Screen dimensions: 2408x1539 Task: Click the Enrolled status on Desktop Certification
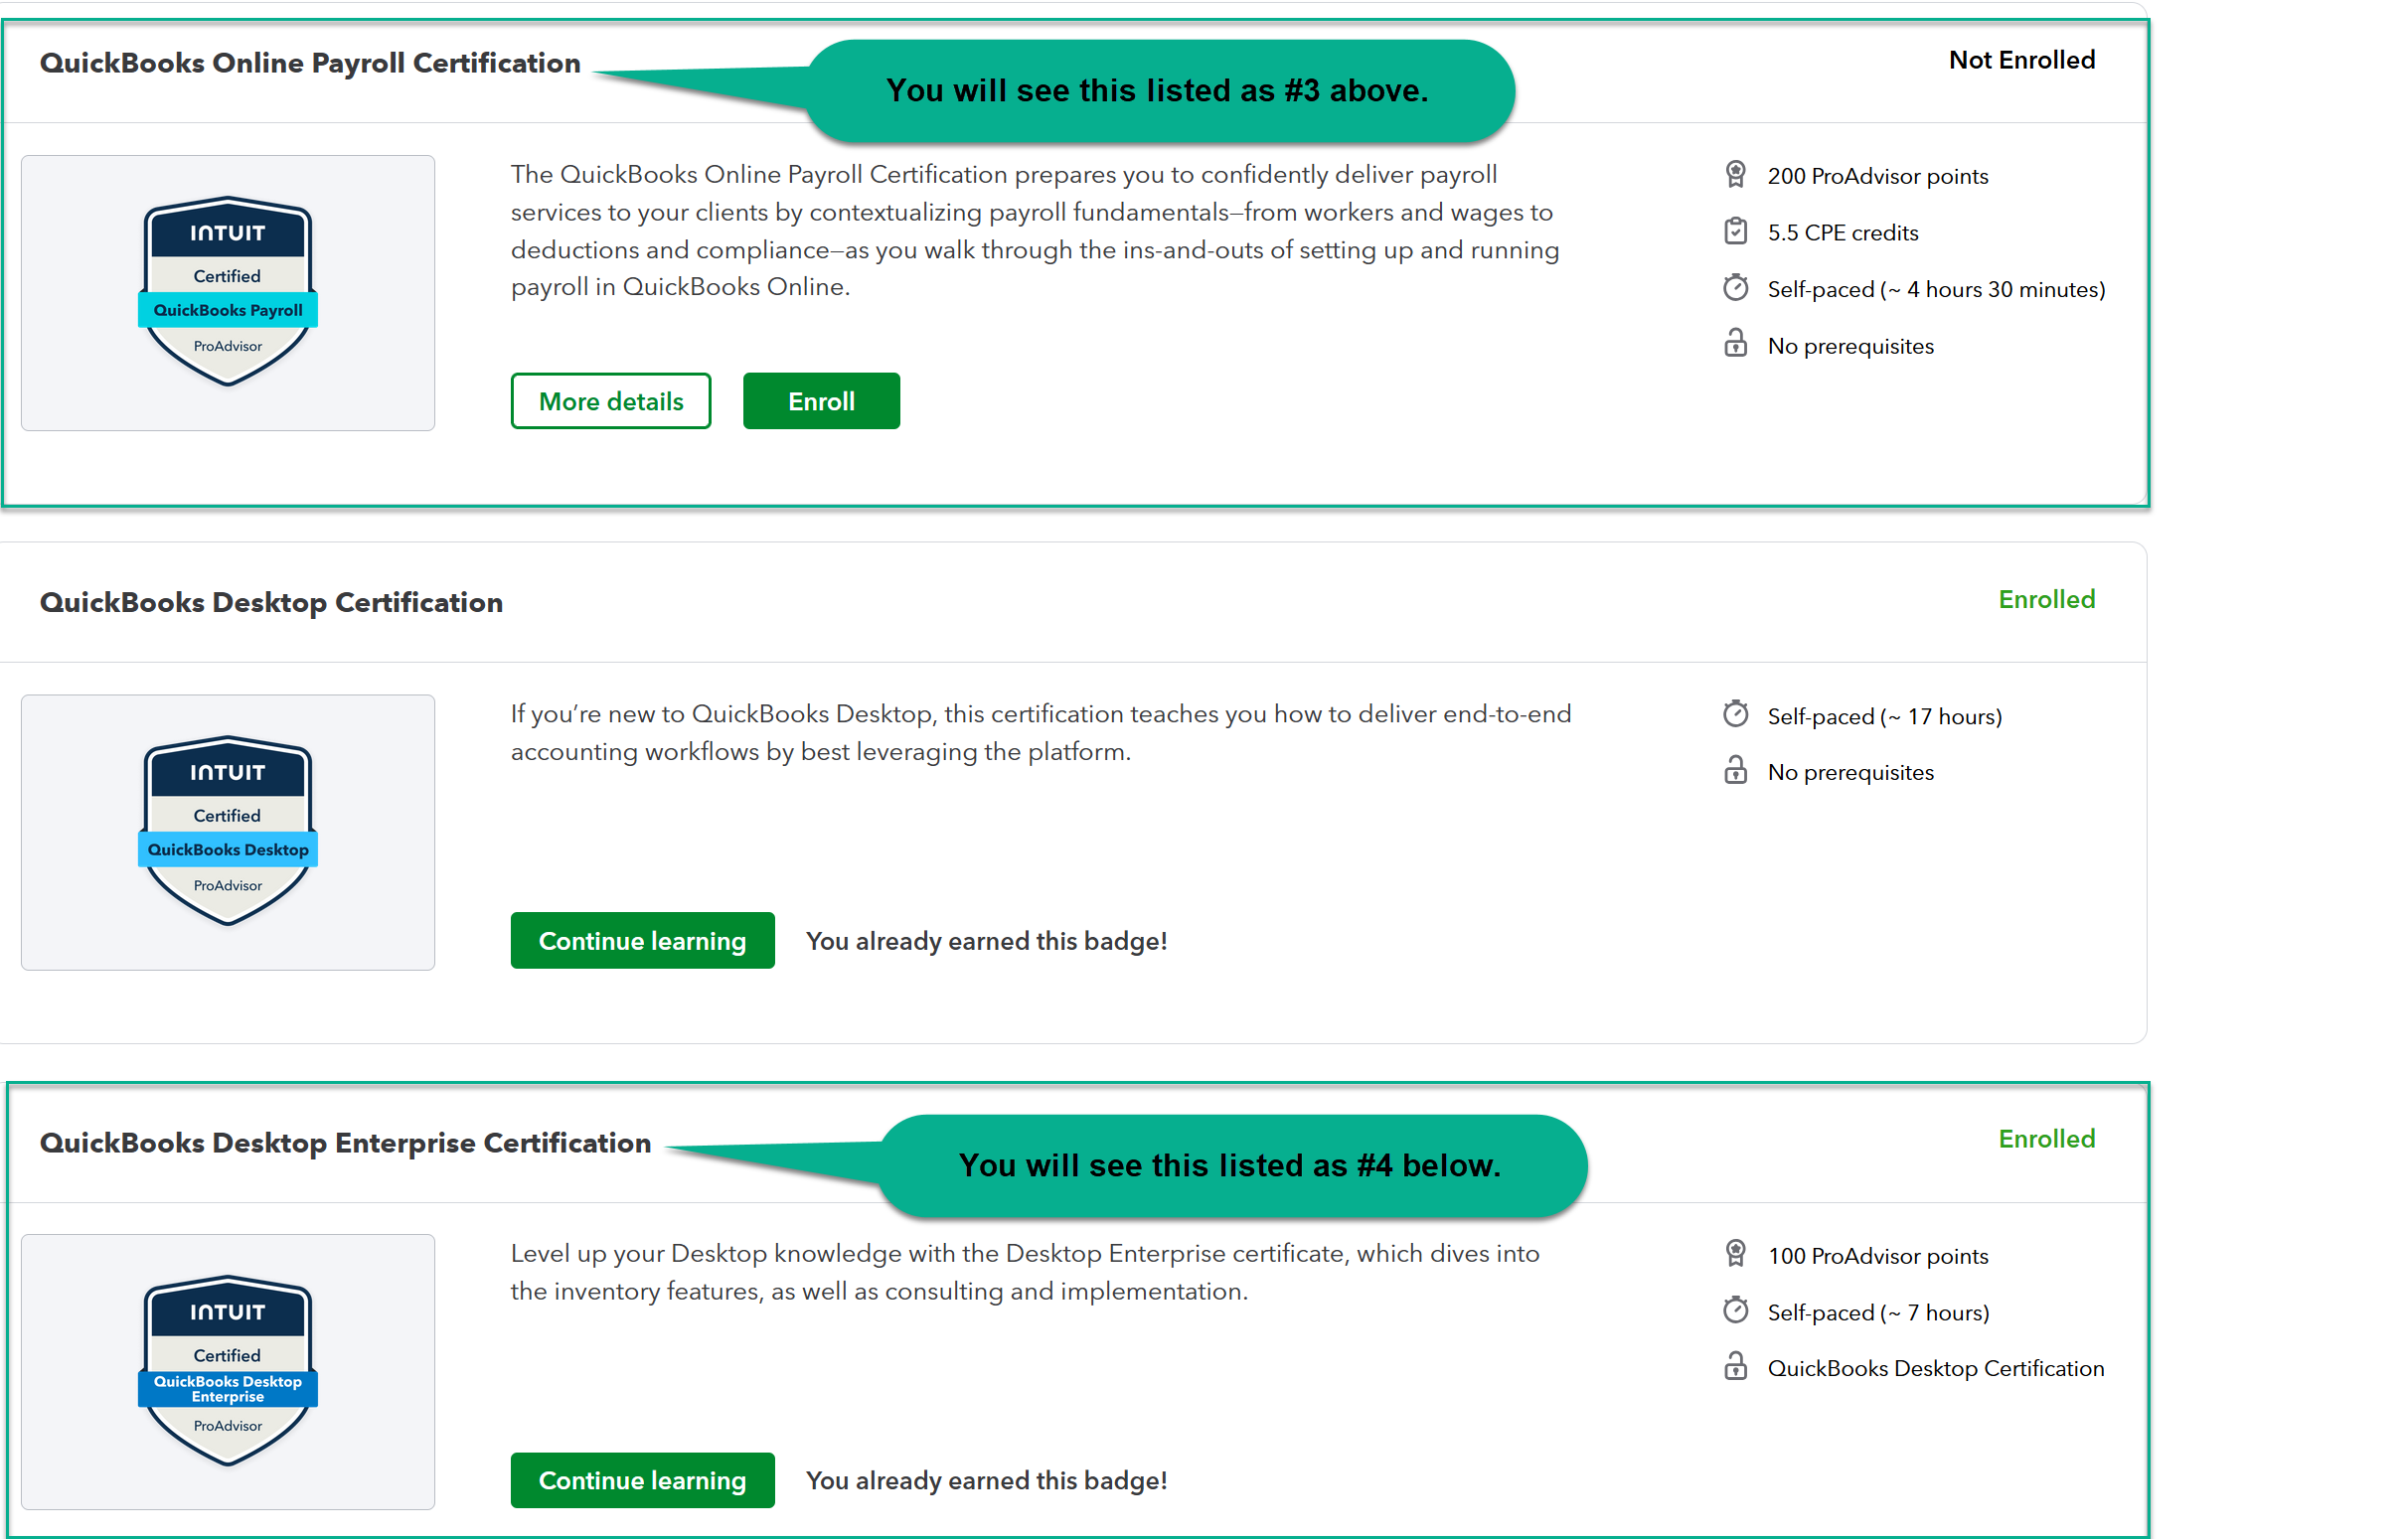pyautogui.click(x=2046, y=599)
